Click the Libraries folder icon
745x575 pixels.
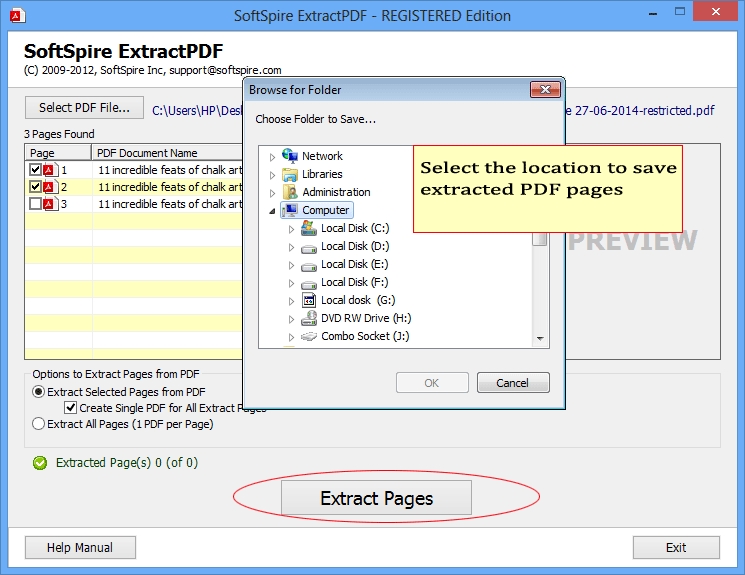click(290, 174)
